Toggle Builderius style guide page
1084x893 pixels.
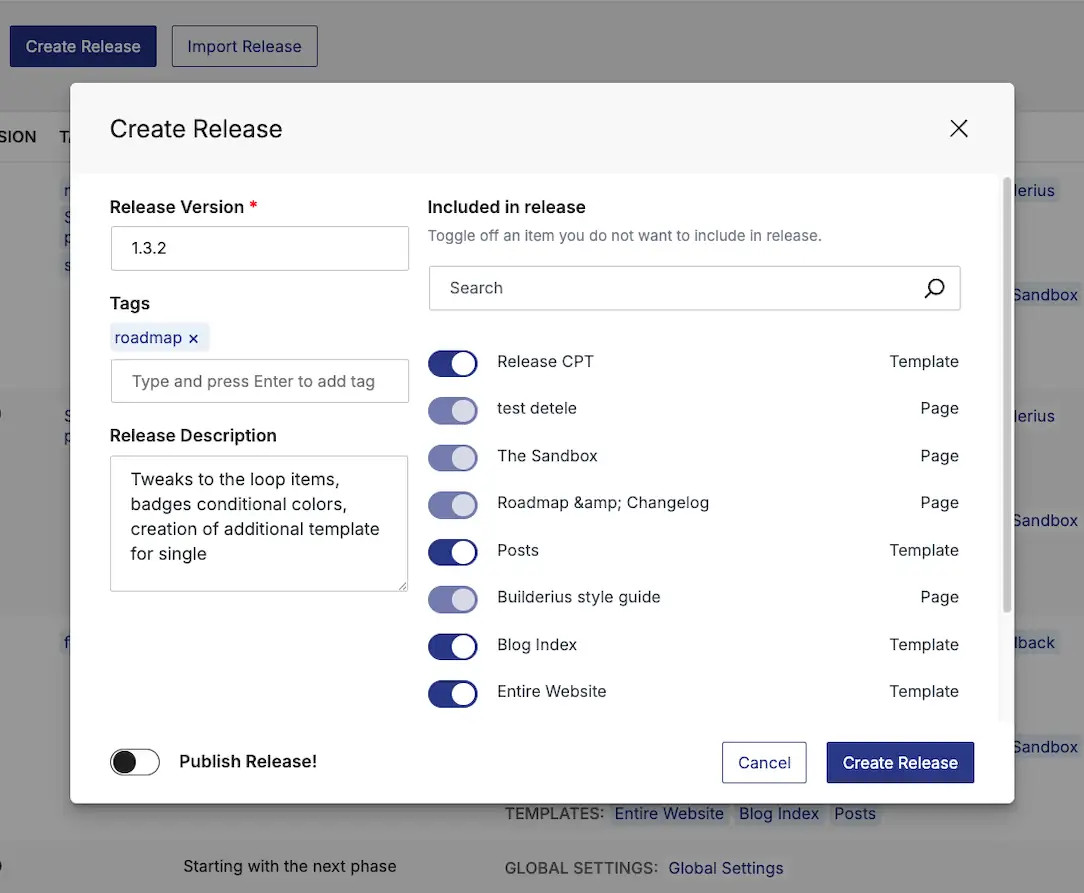pyautogui.click(x=453, y=598)
